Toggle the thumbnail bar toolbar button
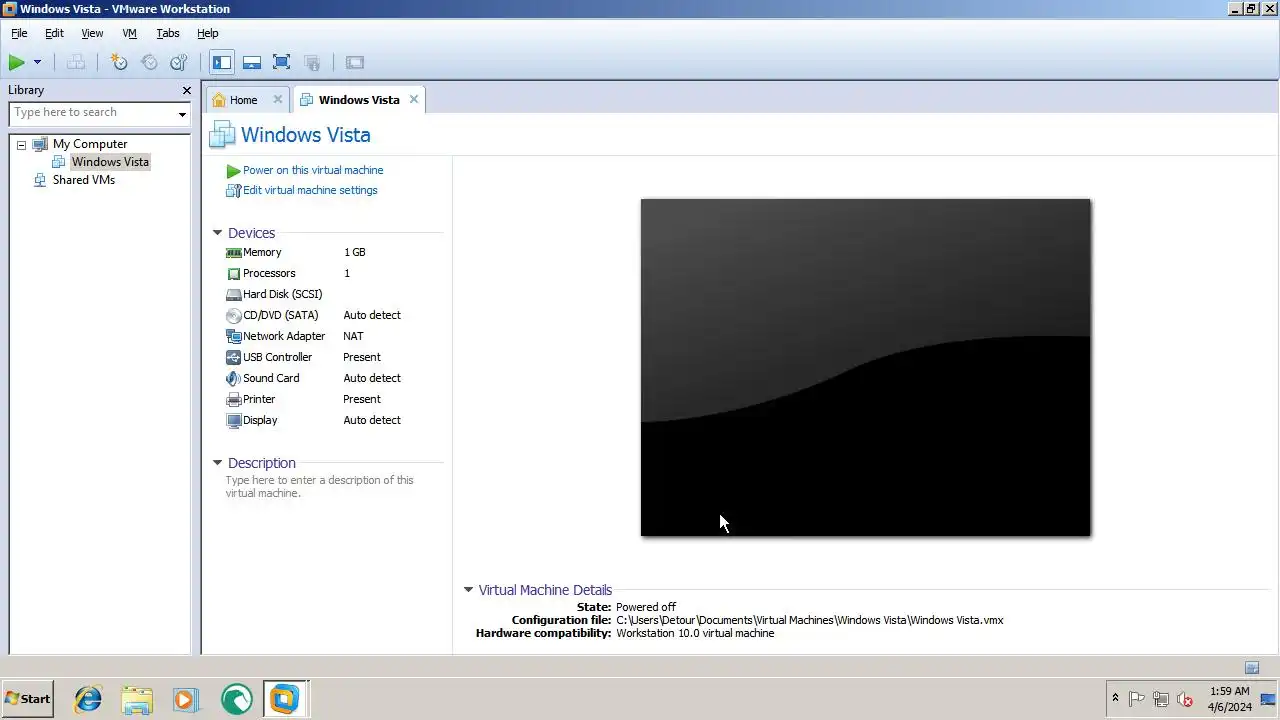 (x=252, y=62)
